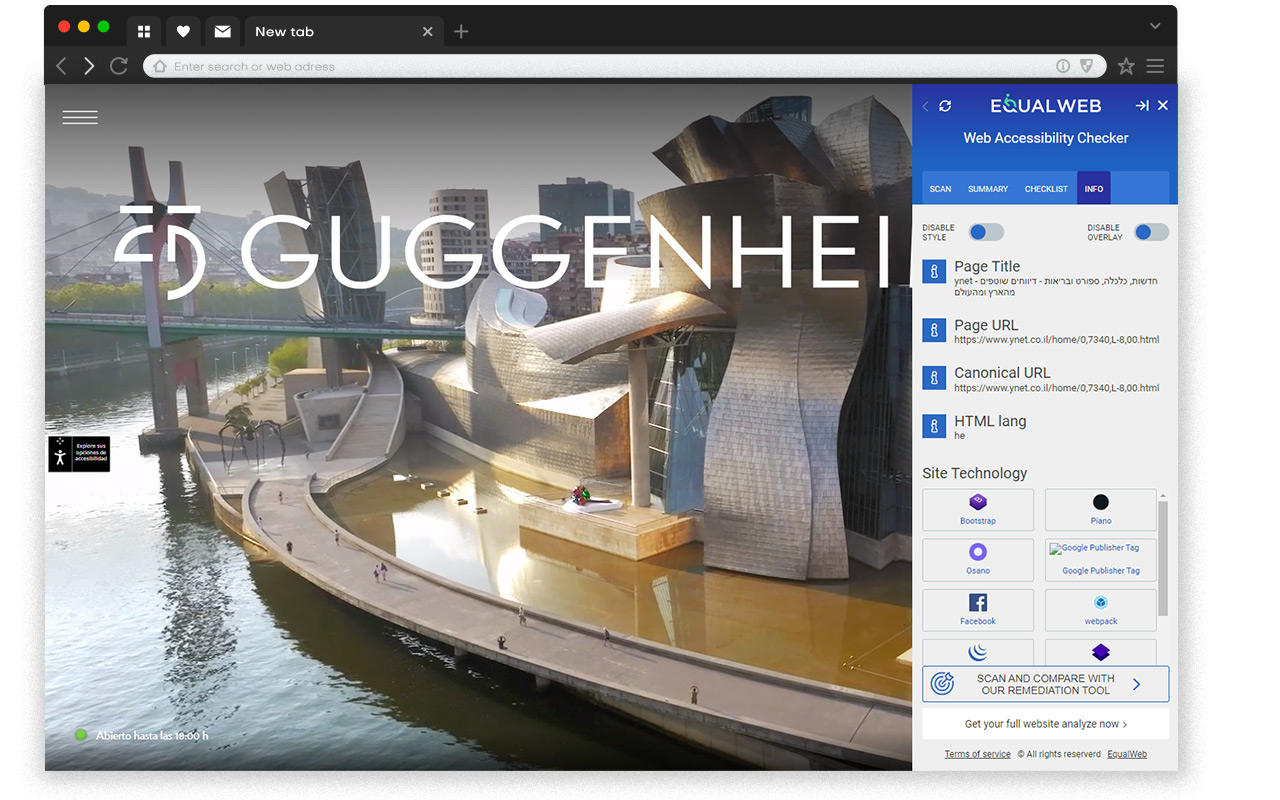The image size is (1280, 800).
Task: Open the Terms of service link
Action: pos(977,754)
